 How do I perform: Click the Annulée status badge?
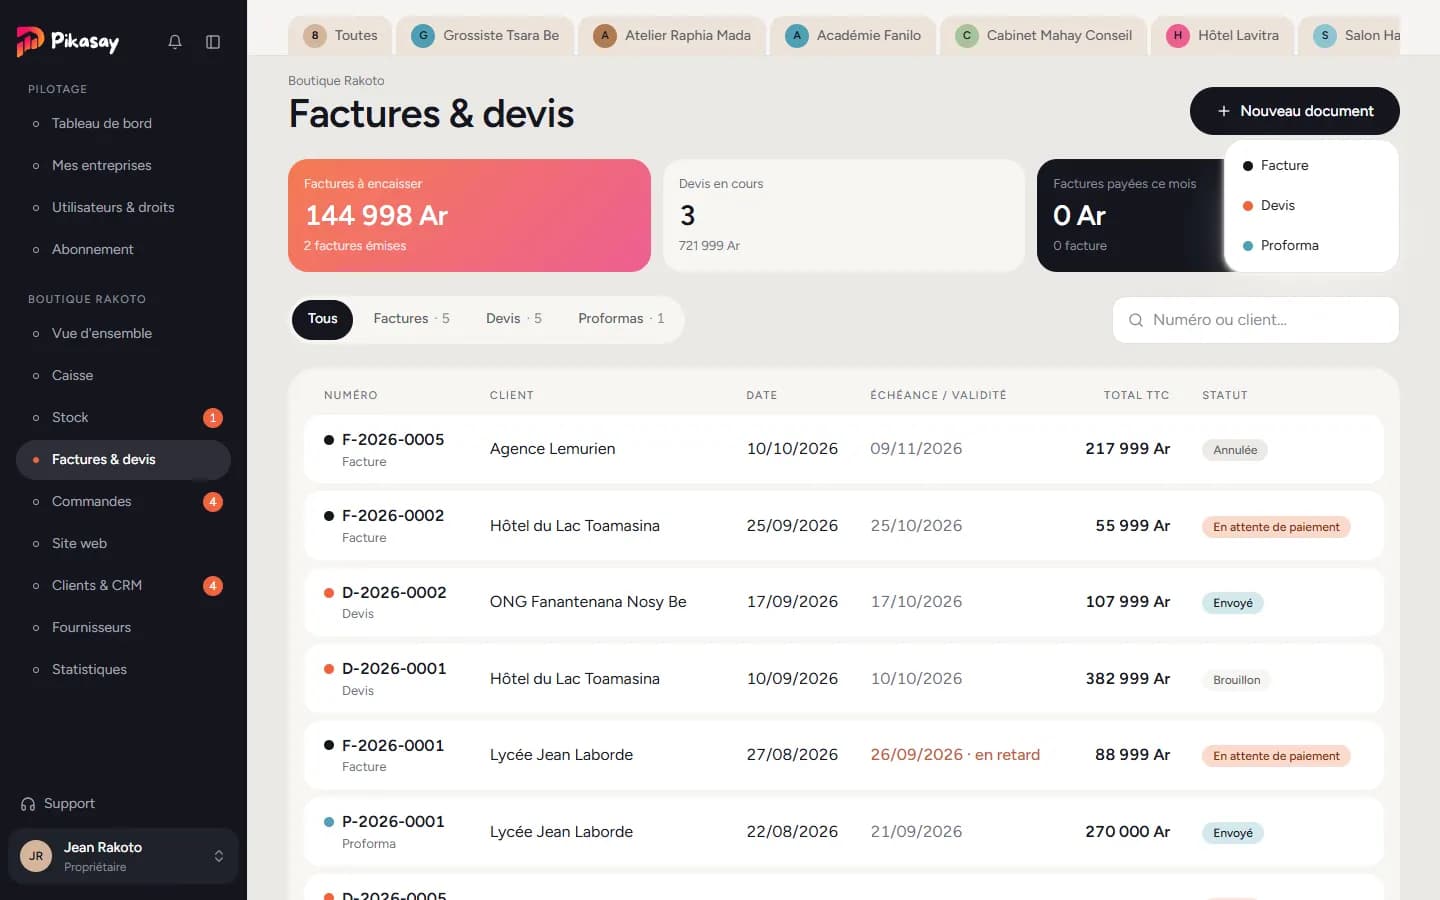[1235, 450]
